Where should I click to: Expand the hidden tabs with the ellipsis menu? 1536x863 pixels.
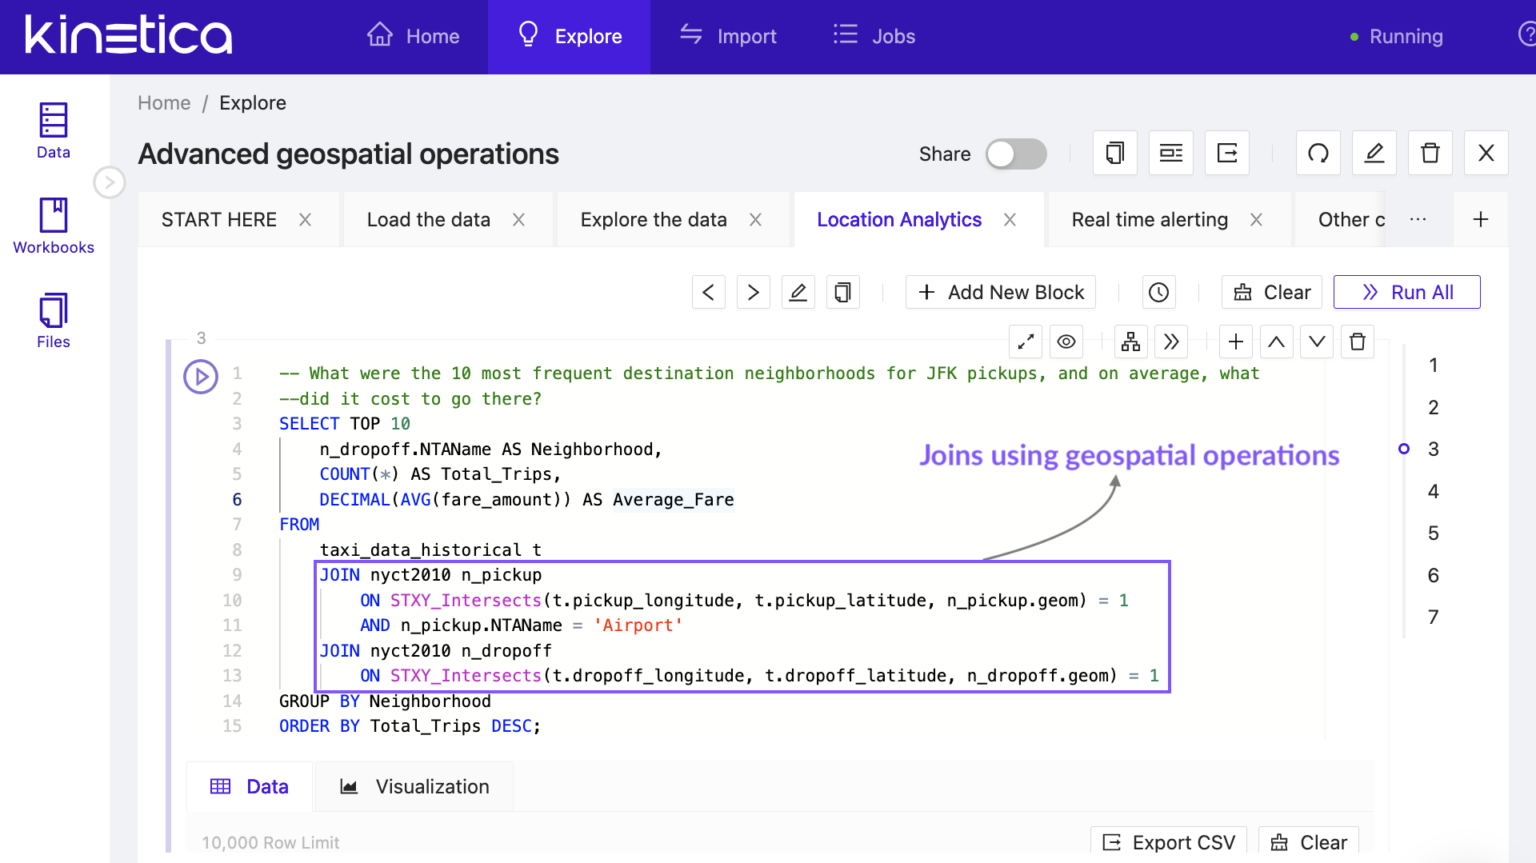tap(1417, 219)
